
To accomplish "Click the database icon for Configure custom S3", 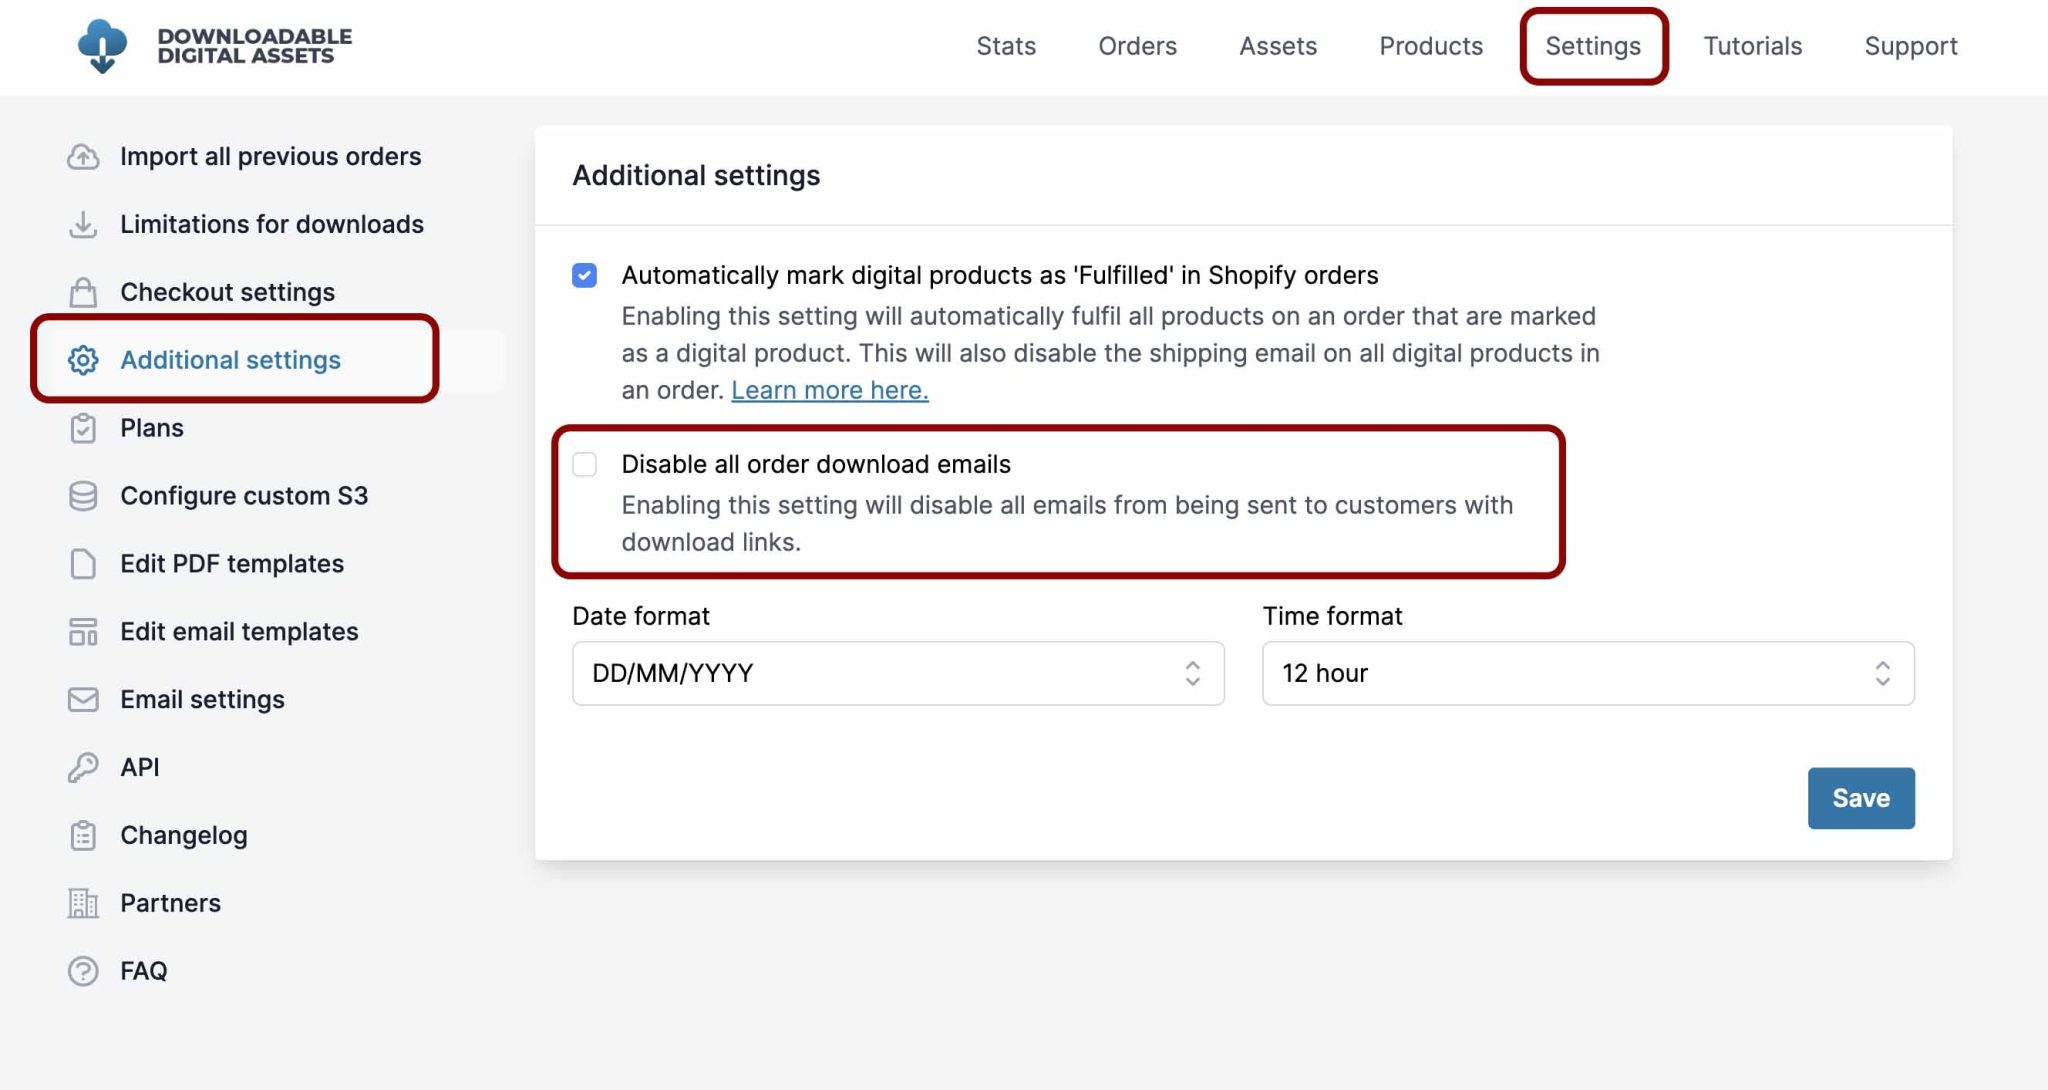I will (x=83, y=496).
